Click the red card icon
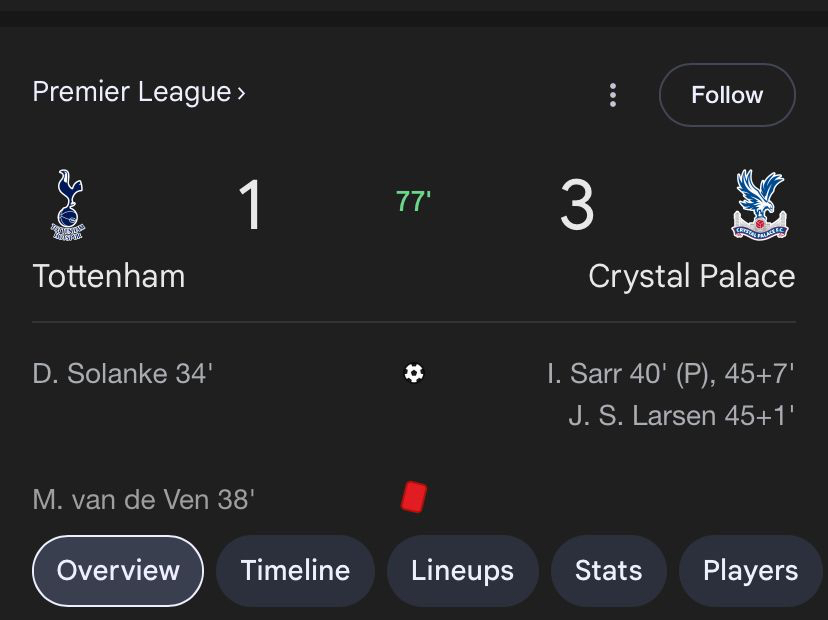This screenshot has height=620, width=828. pos(413,497)
